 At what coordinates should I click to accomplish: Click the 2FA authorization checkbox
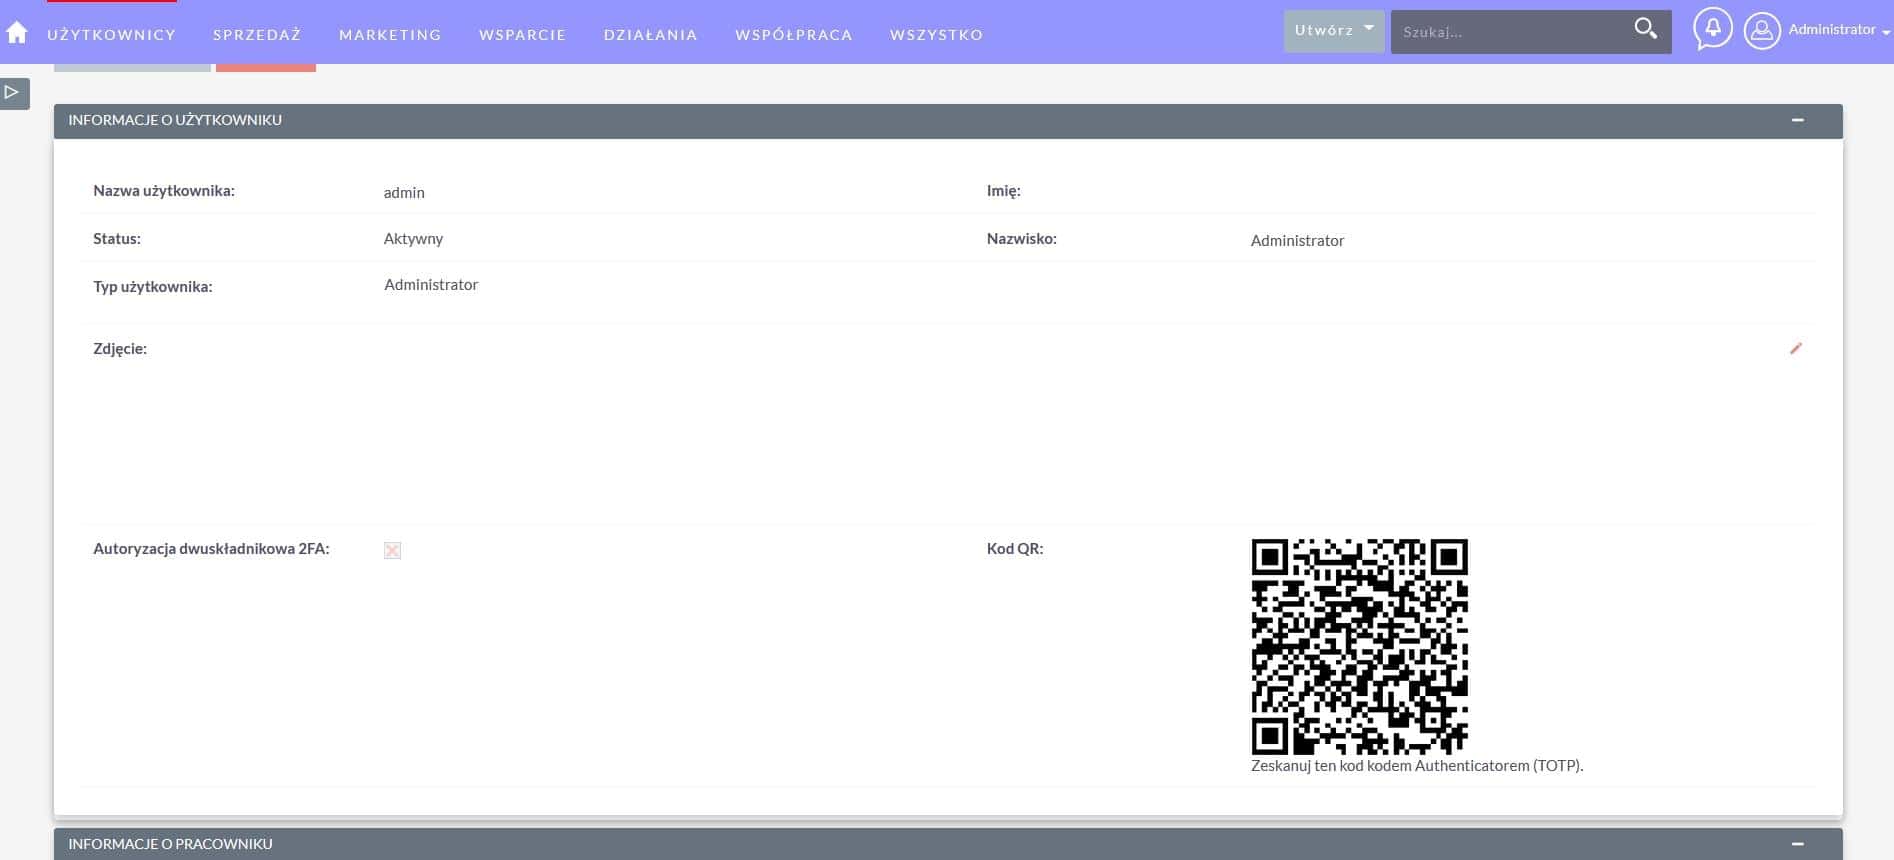click(392, 550)
